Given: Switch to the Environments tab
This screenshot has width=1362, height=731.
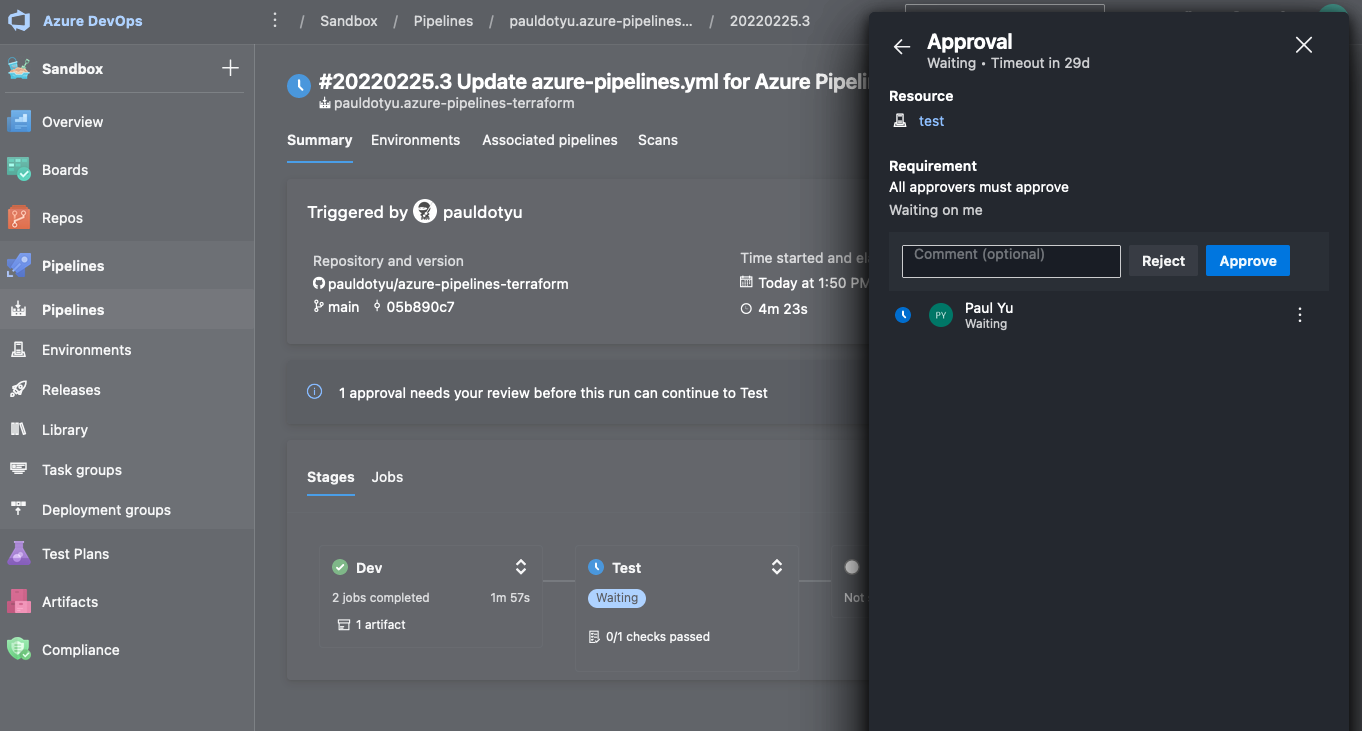Looking at the screenshot, I should (415, 140).
